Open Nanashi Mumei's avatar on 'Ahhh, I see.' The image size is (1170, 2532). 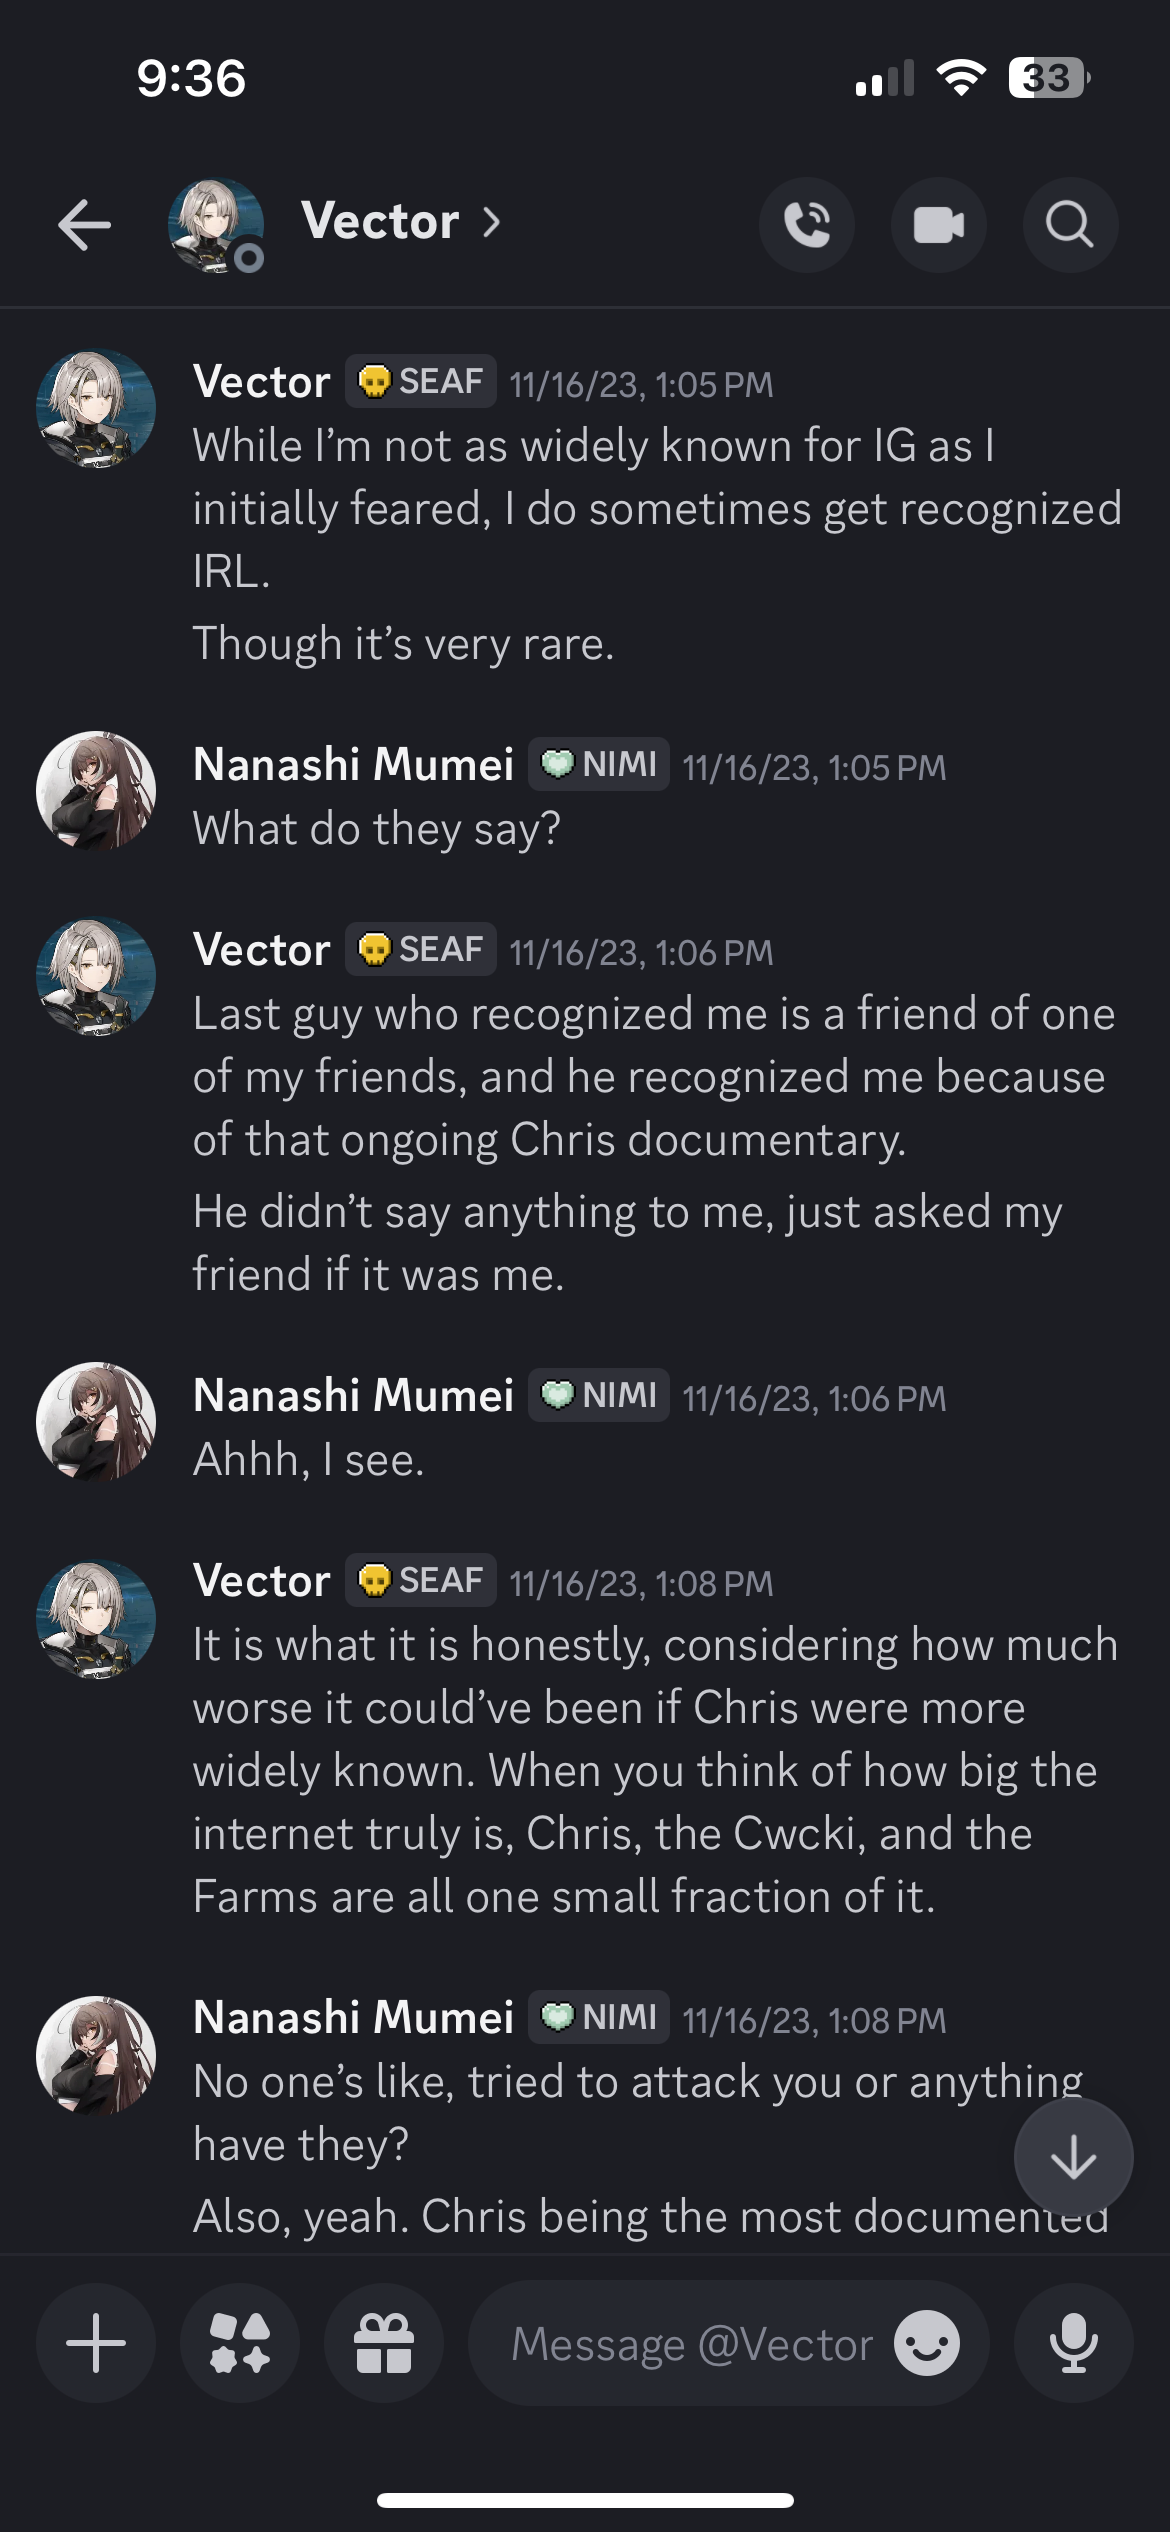[96, 1421]
